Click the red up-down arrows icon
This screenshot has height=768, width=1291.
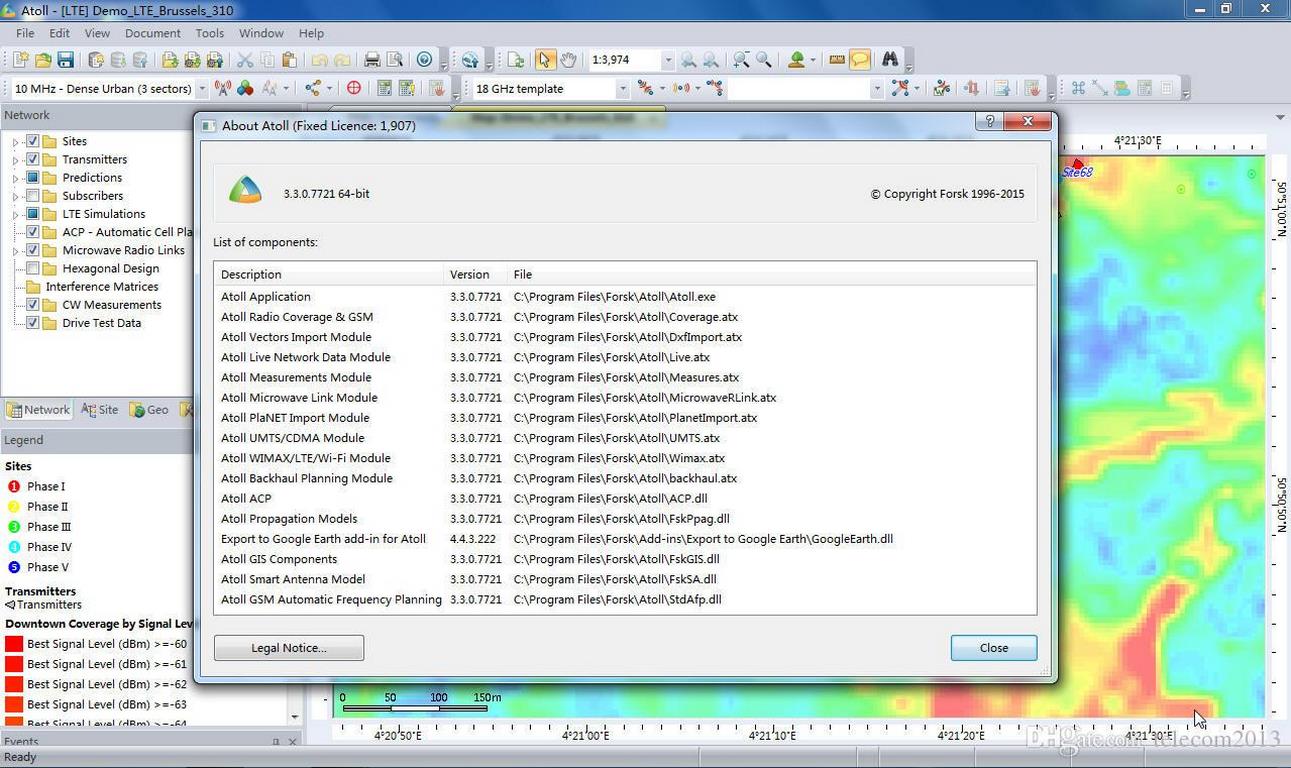(x=970, y=88)
